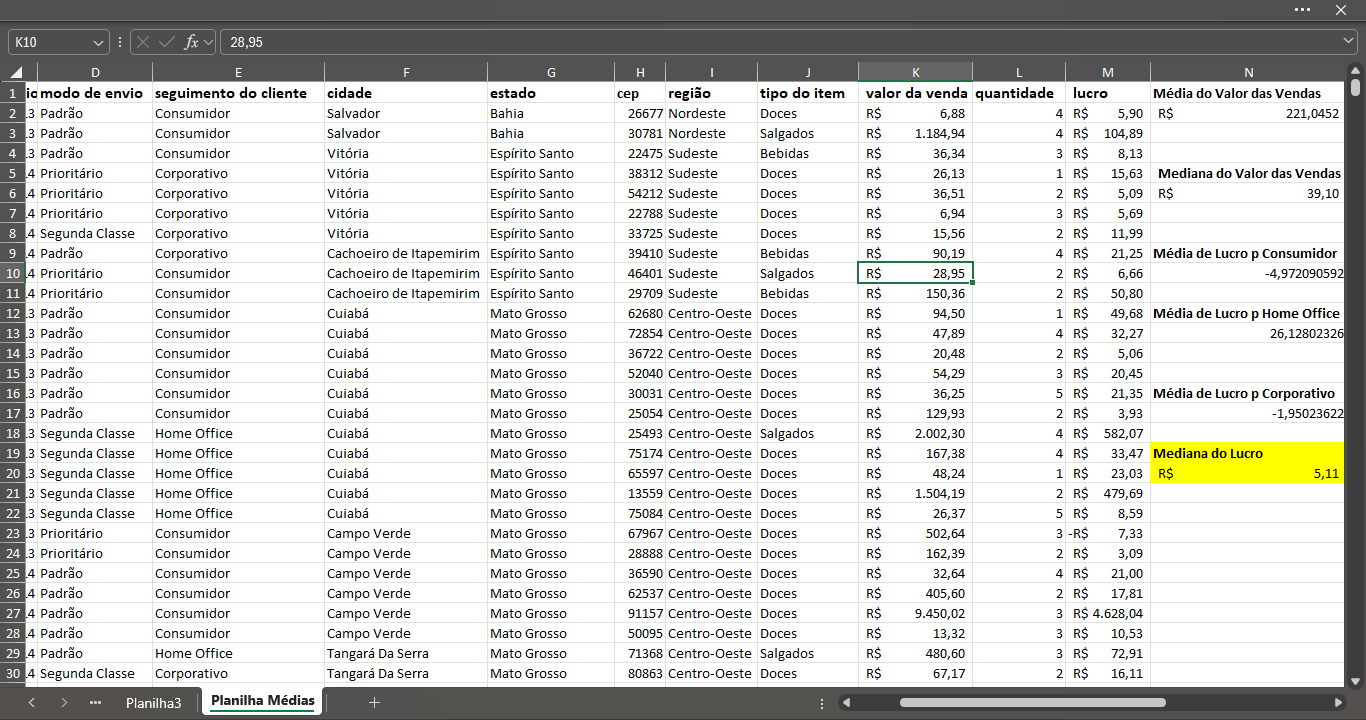Viewport: 1366px width, 720px height.
Task: Select the yellow cell with 5,11
Action: point(1248,473)
